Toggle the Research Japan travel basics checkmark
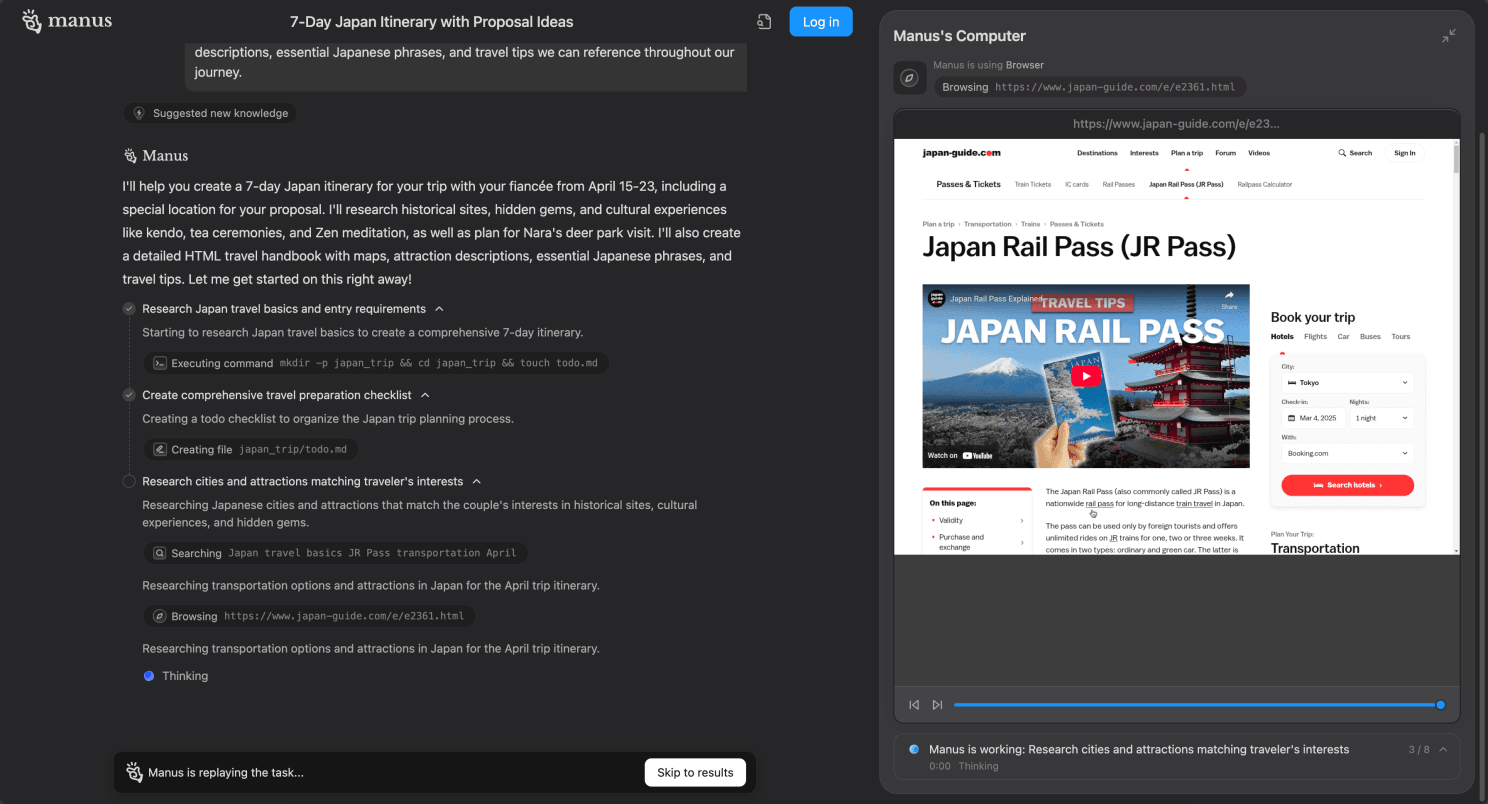 [x=129, y=309]
